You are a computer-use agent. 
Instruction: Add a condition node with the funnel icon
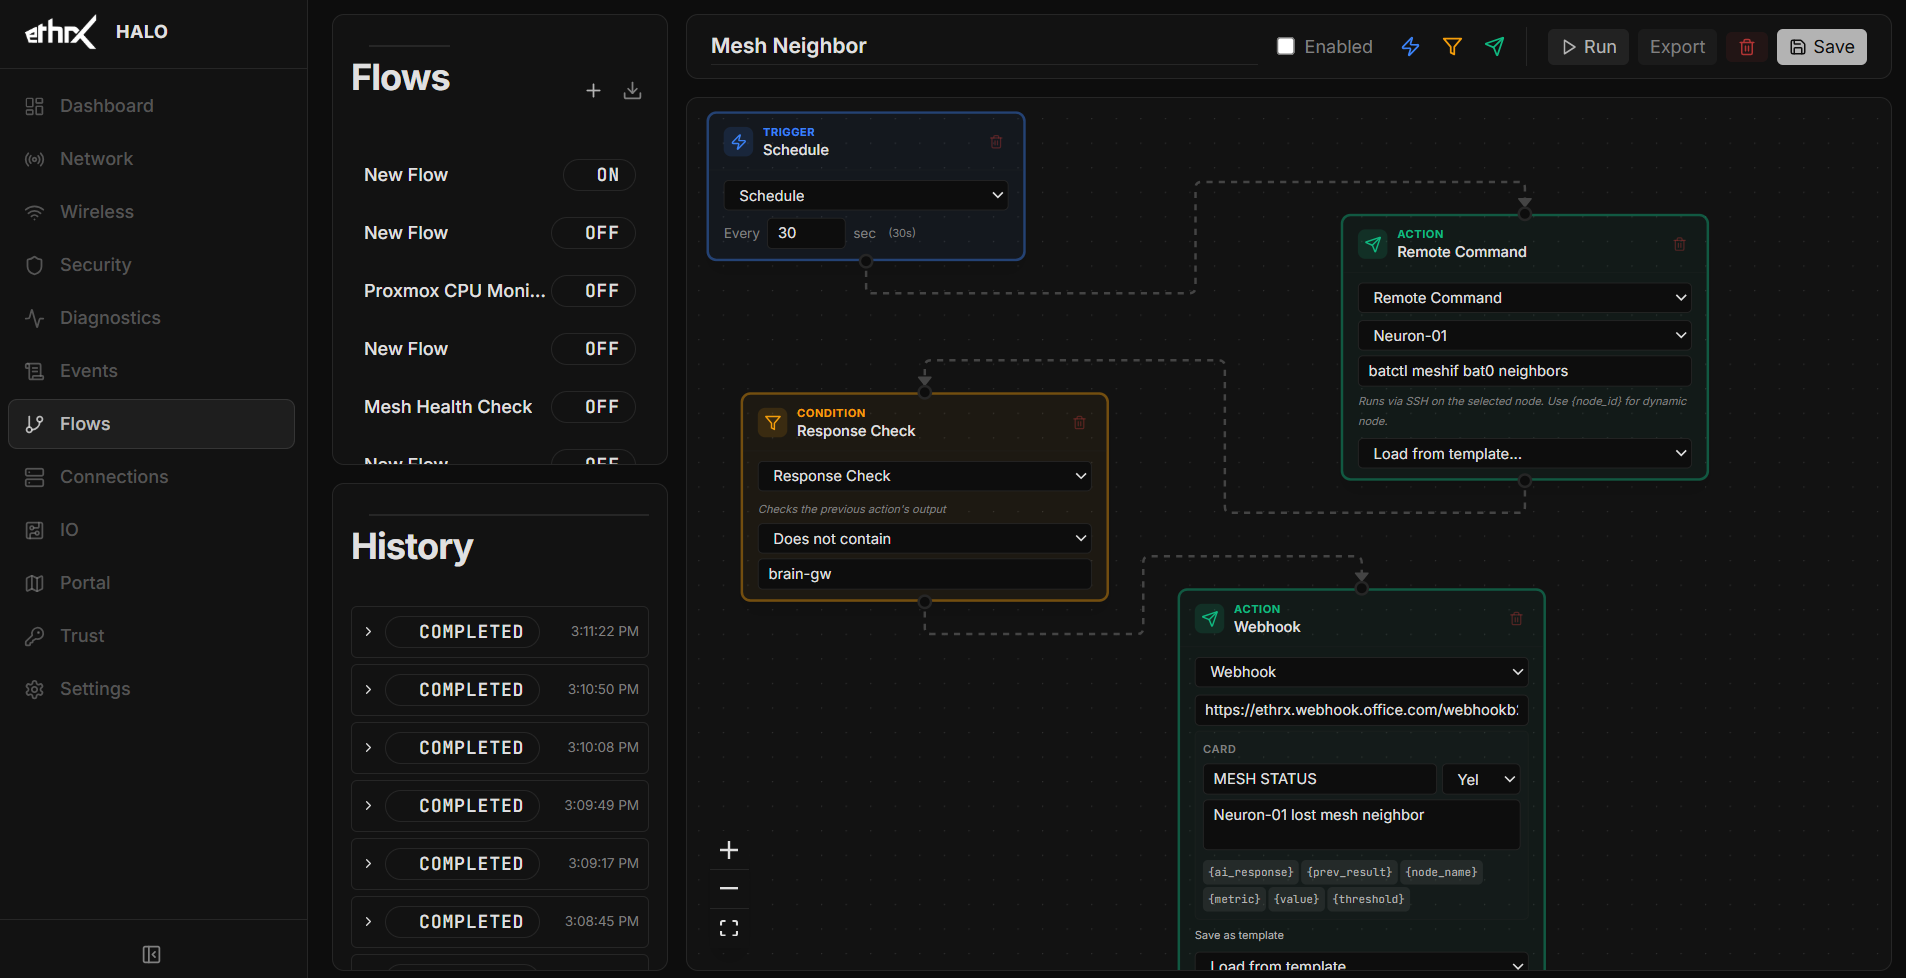[x=1452, y=47]
